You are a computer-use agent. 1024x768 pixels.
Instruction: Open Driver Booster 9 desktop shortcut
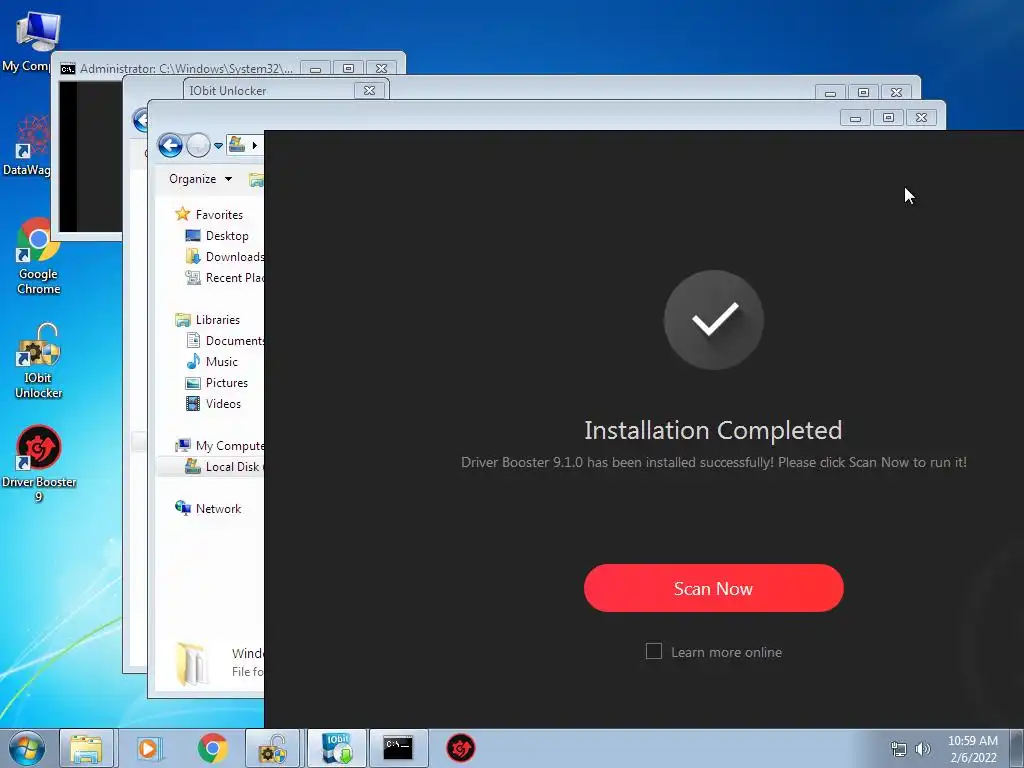(x=39, y=464)
